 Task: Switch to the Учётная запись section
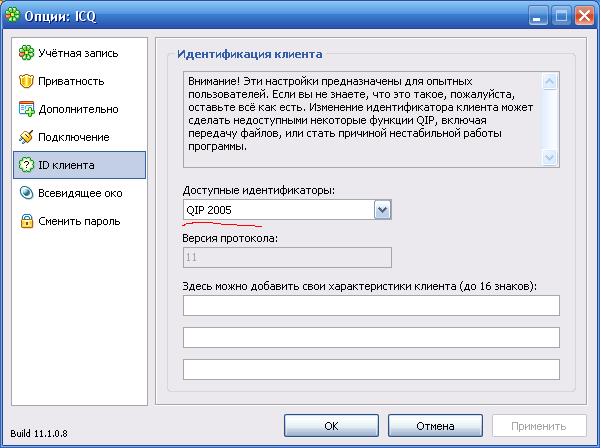[x=79, y=53]
